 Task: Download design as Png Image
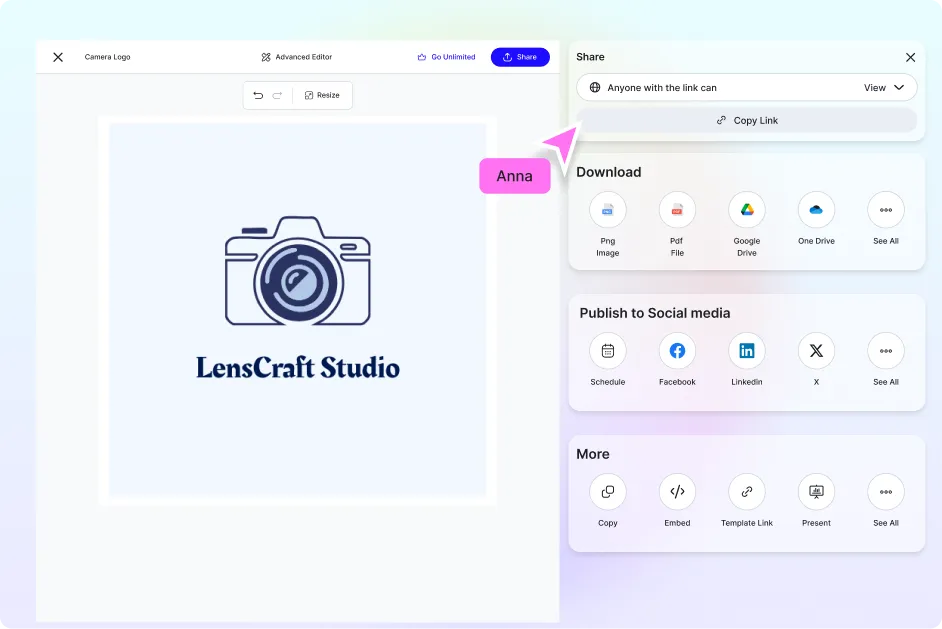607,210
